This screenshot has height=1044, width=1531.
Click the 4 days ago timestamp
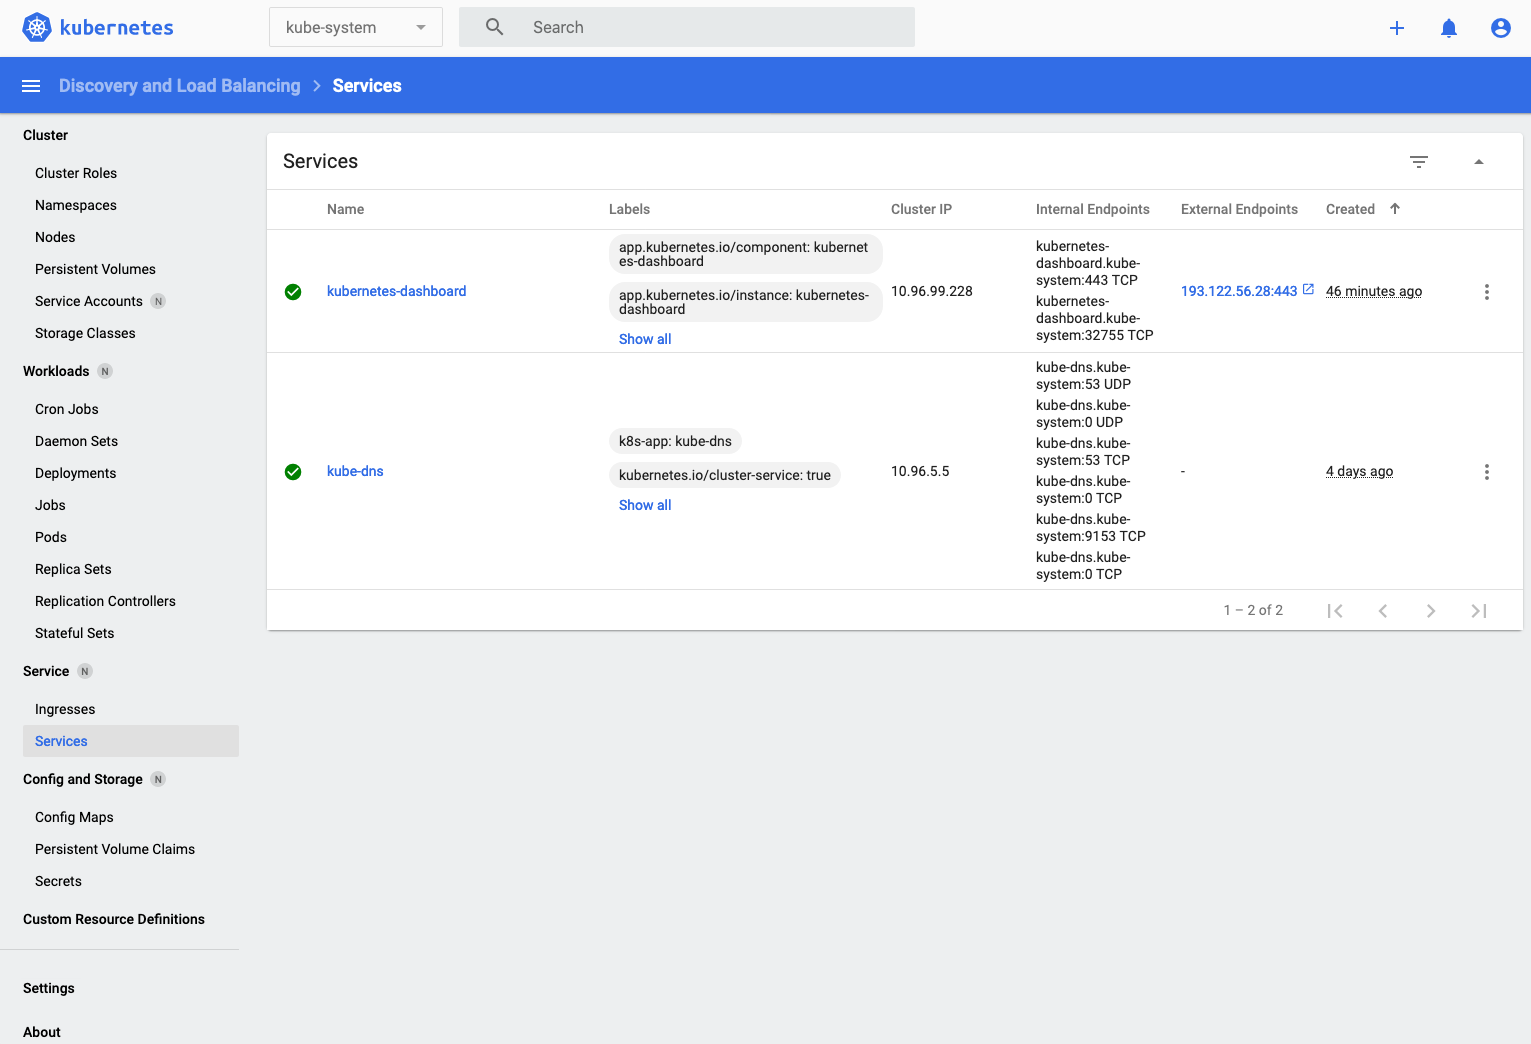[x=1360, y=471]
